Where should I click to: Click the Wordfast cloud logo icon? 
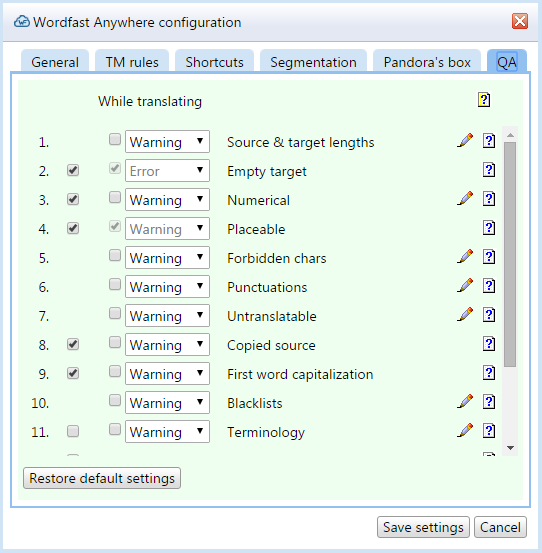click(22, 22)
